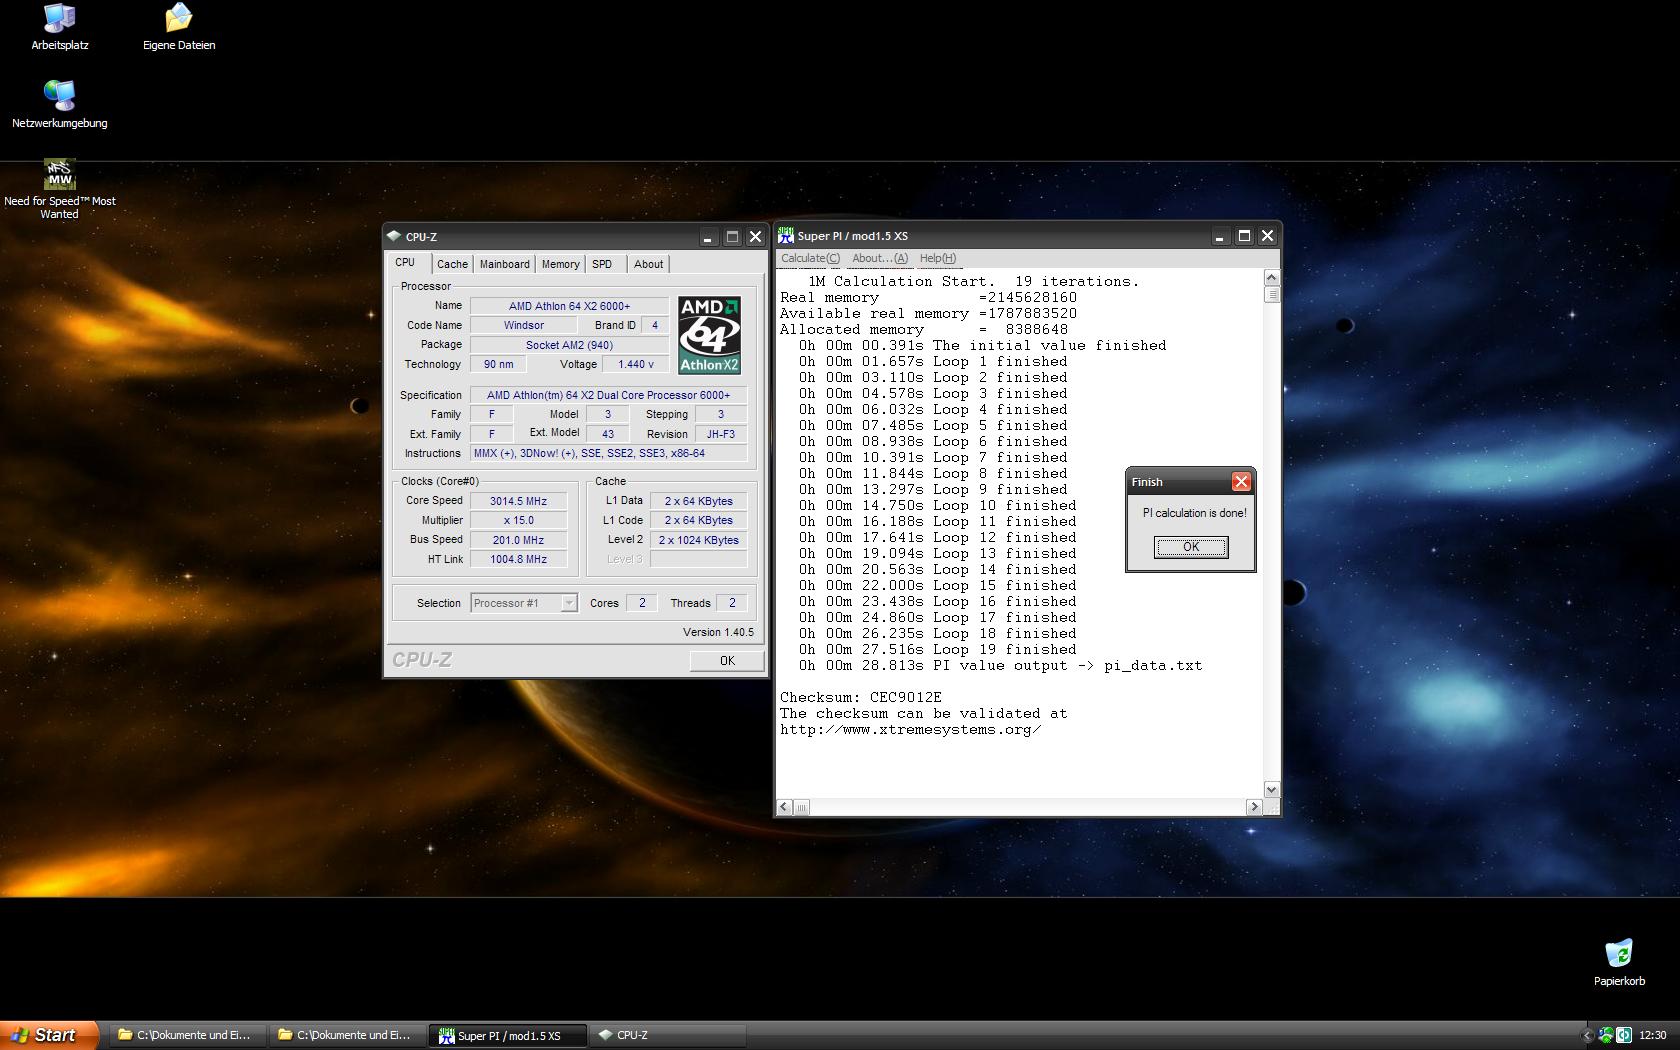Open the Papierkorb recycle bin
The height and width of the screenshot is (1050, 1680).
[1618, 954]
